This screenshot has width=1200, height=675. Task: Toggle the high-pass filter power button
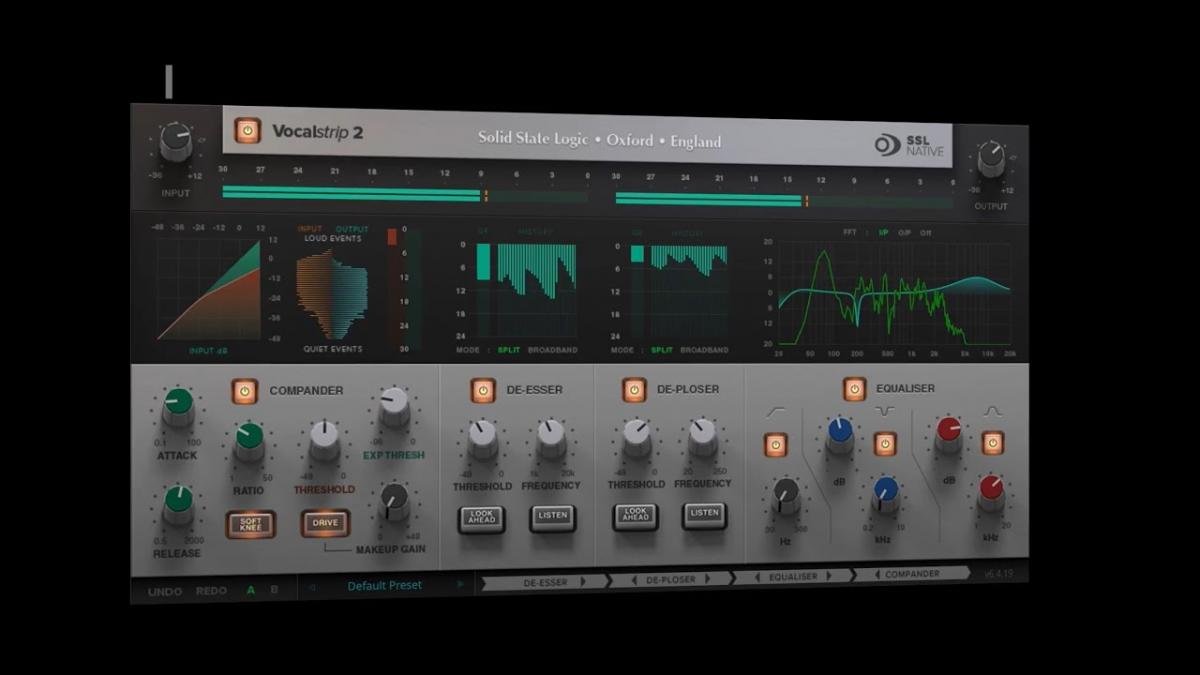point(776,445)
